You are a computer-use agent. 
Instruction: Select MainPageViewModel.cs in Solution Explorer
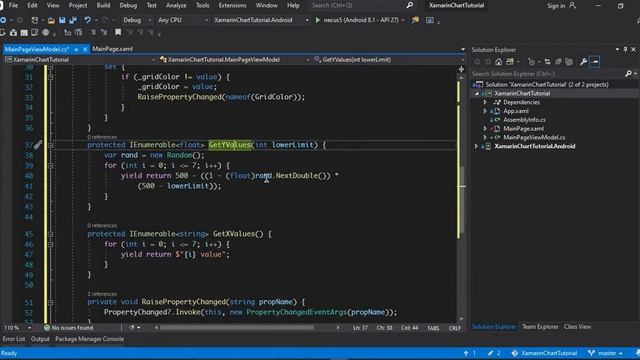pyautogui.click(x=534, y=138)
